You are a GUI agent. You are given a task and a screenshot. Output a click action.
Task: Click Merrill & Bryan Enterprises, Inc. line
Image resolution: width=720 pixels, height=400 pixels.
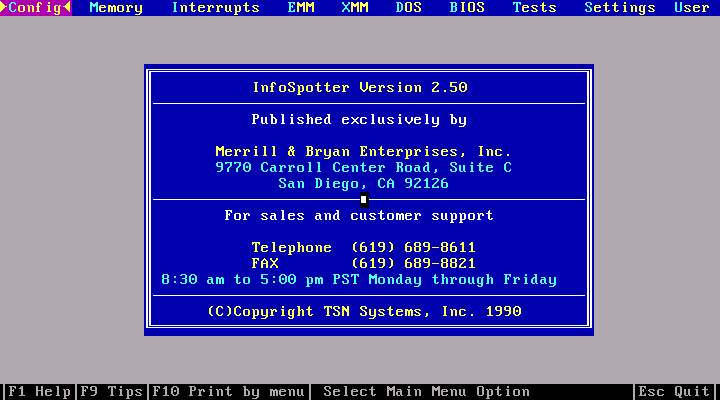pos(363,152)
